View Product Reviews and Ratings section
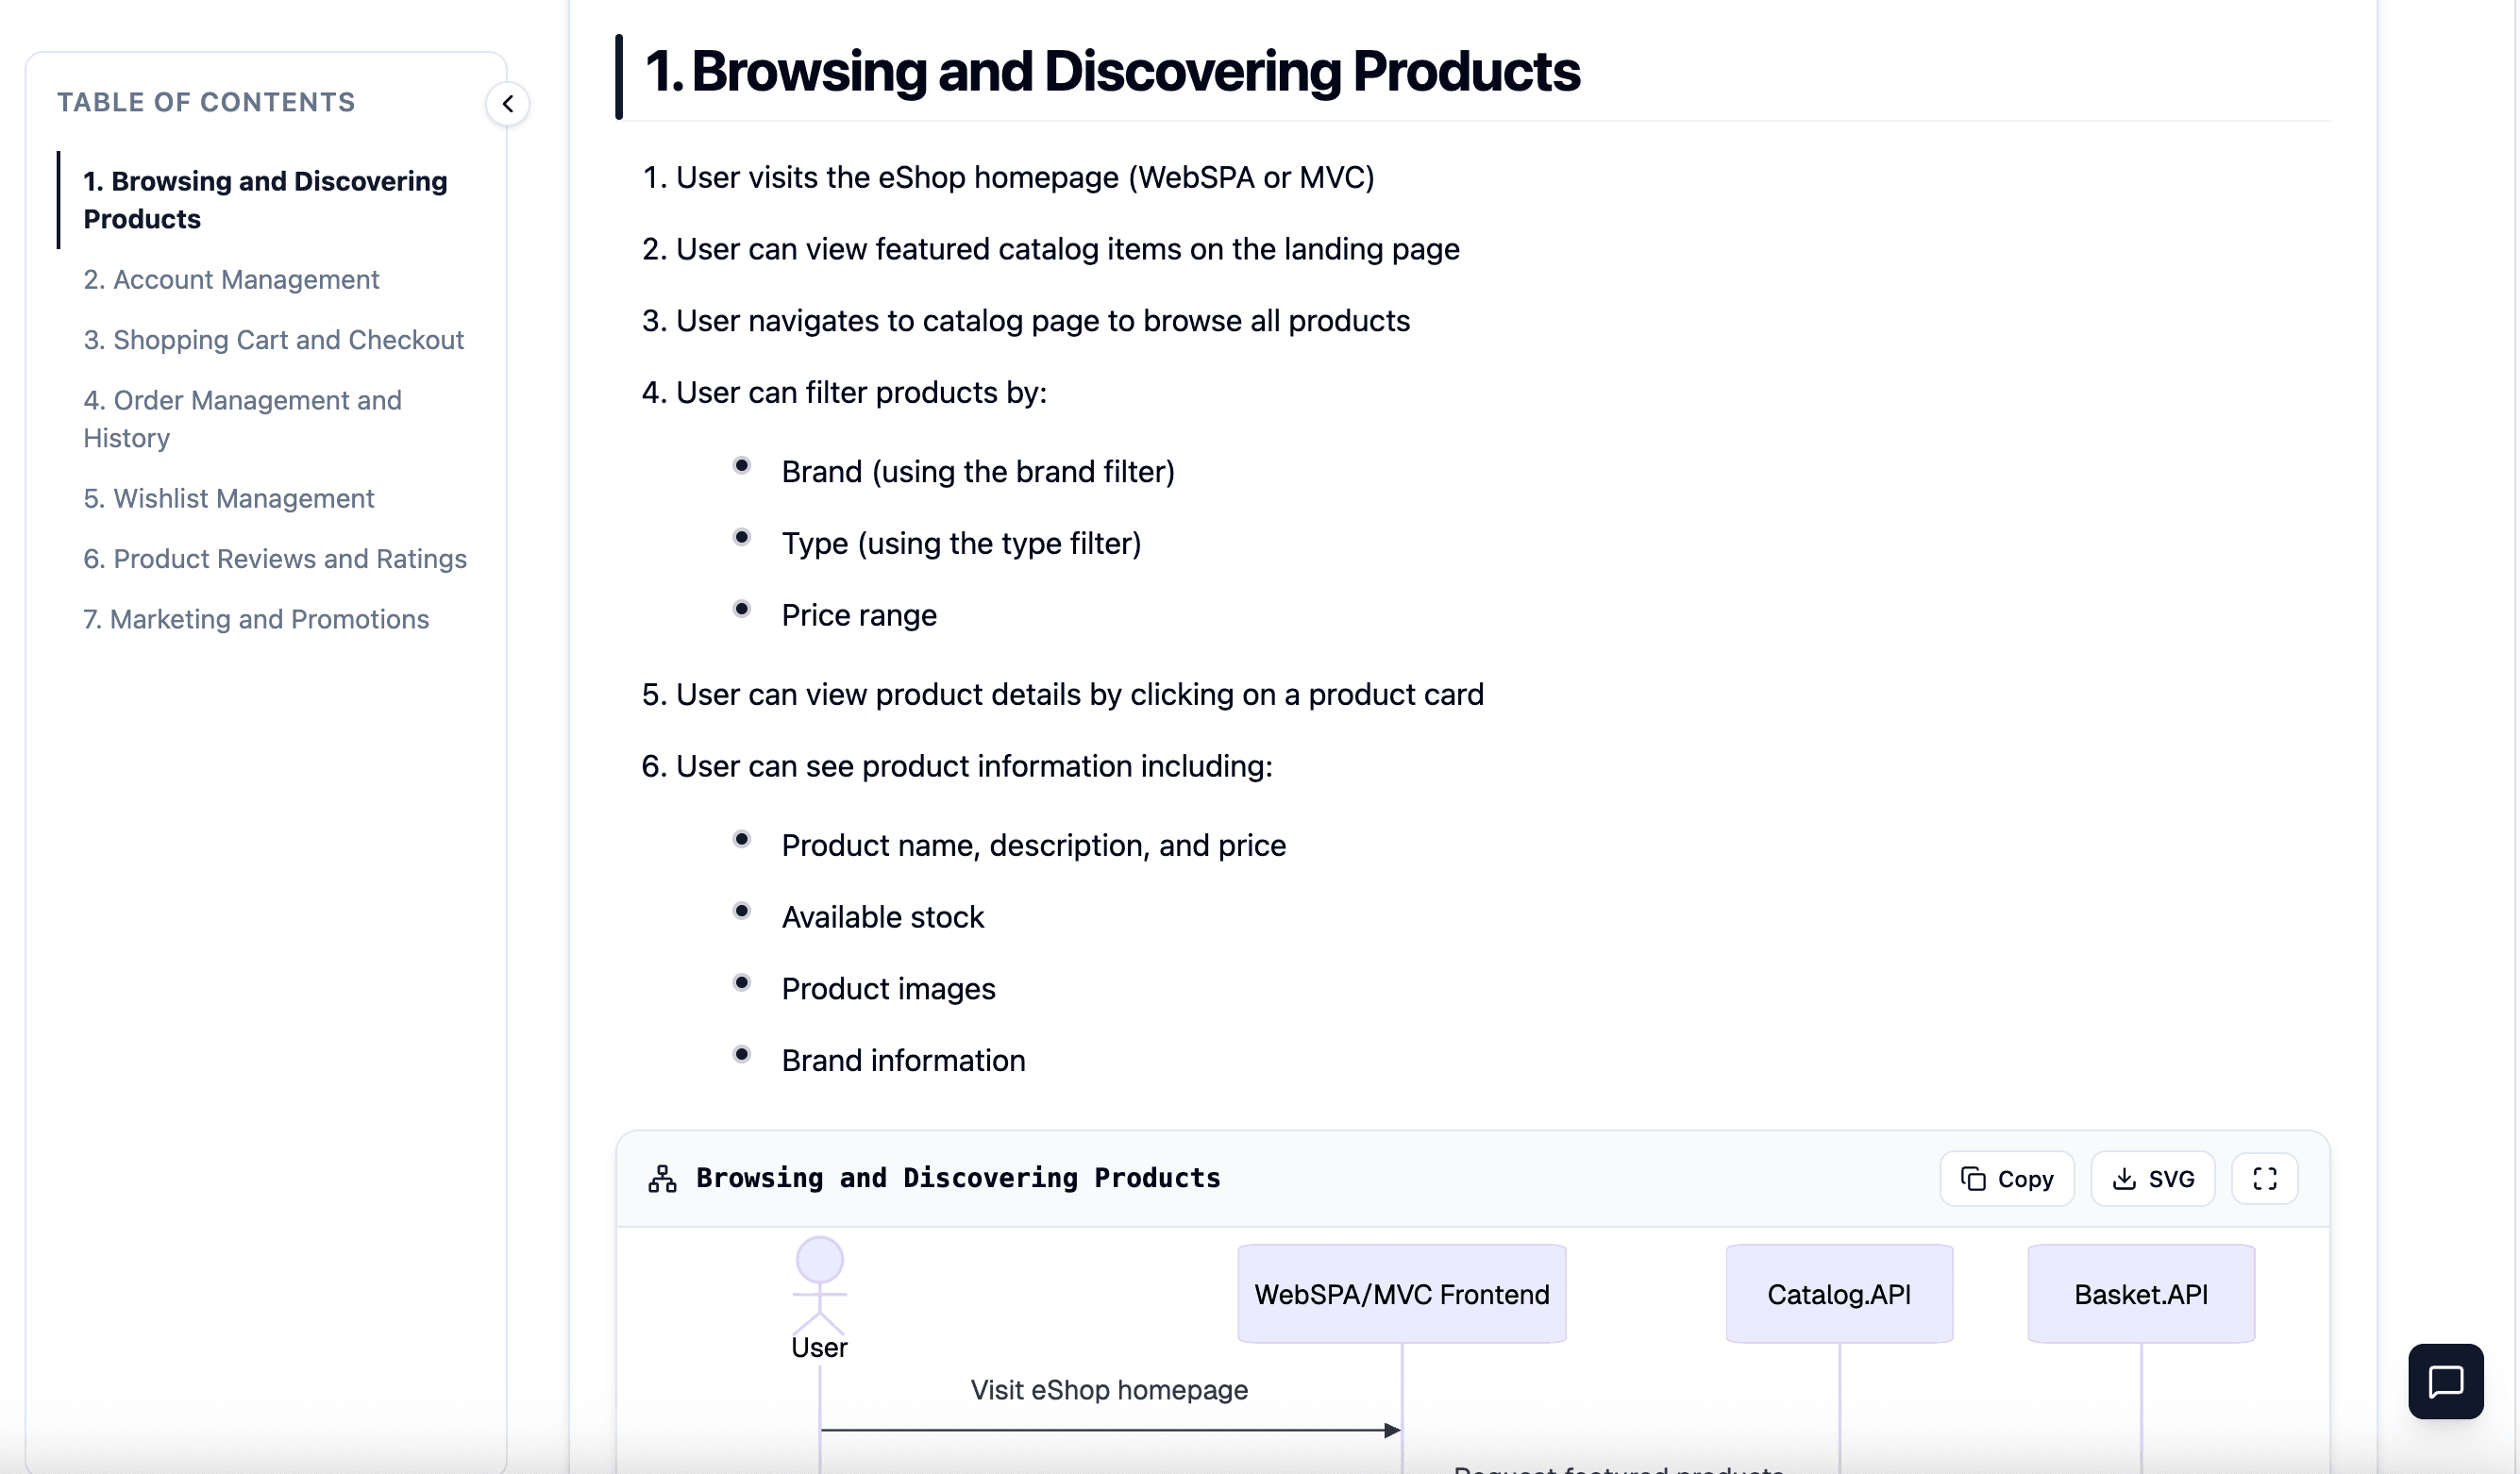 pos(275,559)
